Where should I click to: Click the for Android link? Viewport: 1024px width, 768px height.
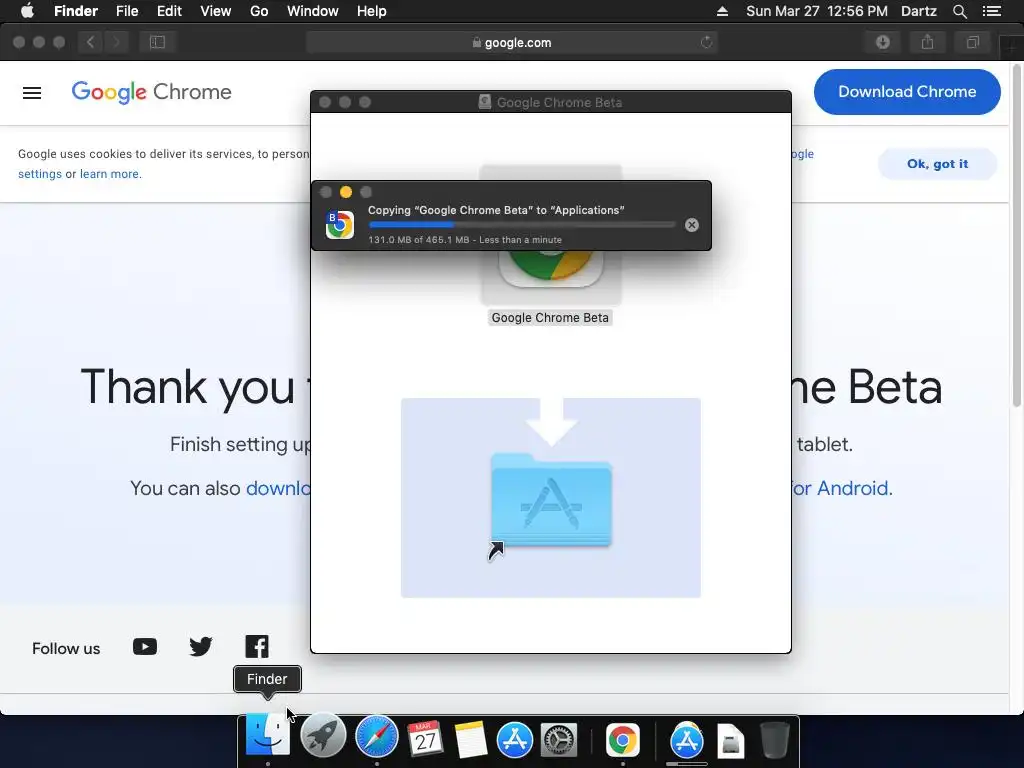(840, 488)
